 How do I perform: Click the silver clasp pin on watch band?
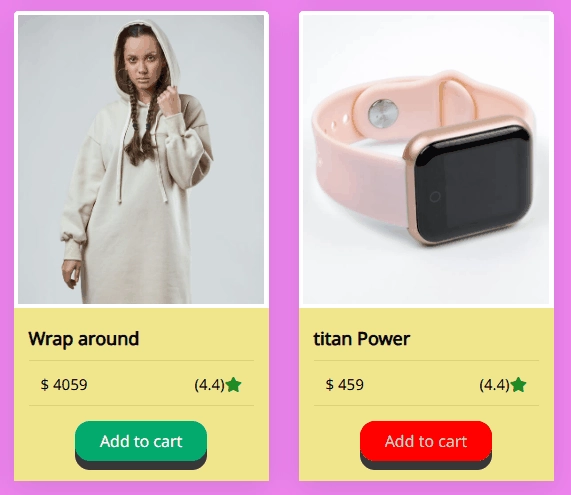point(383,113)
